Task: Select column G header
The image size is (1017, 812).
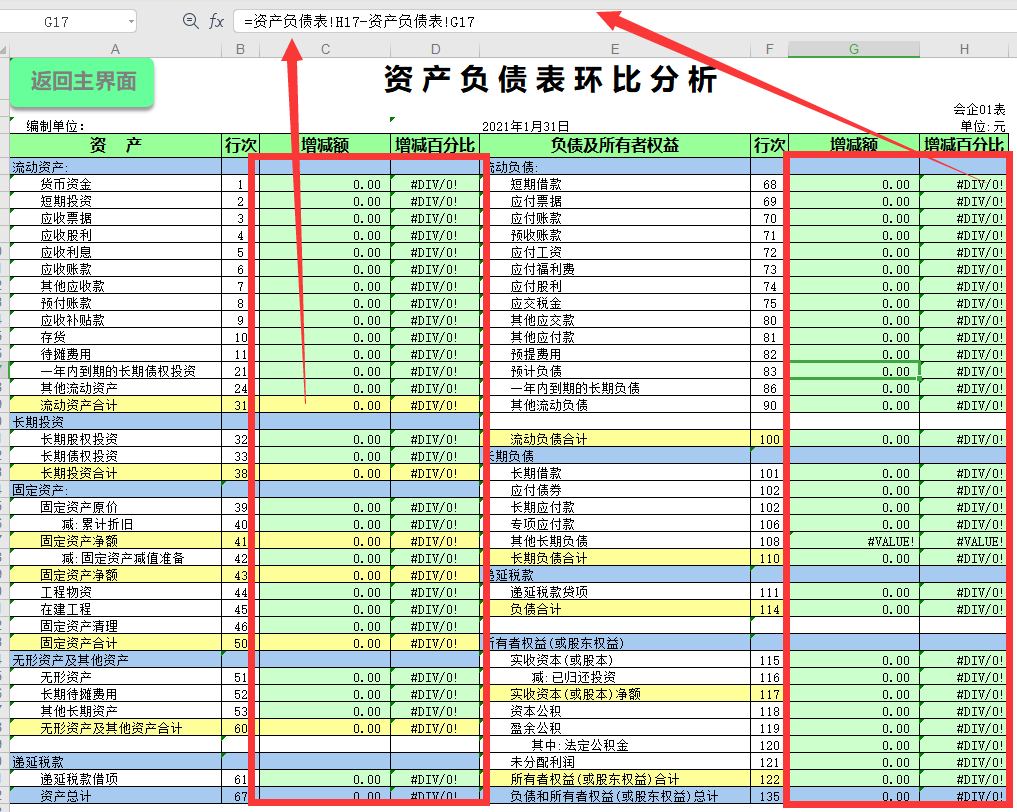Action: click(x=853, y=47)
